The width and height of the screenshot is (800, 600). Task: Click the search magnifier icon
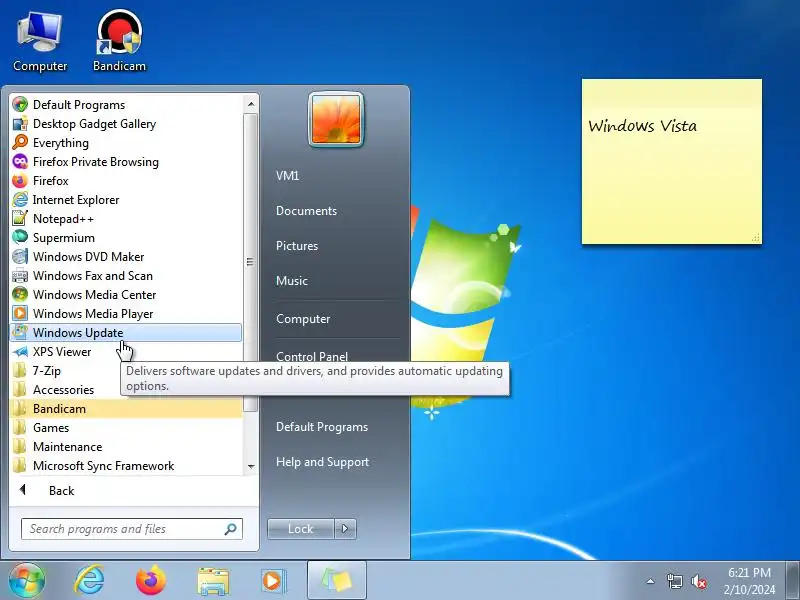[x=231, y=529]
